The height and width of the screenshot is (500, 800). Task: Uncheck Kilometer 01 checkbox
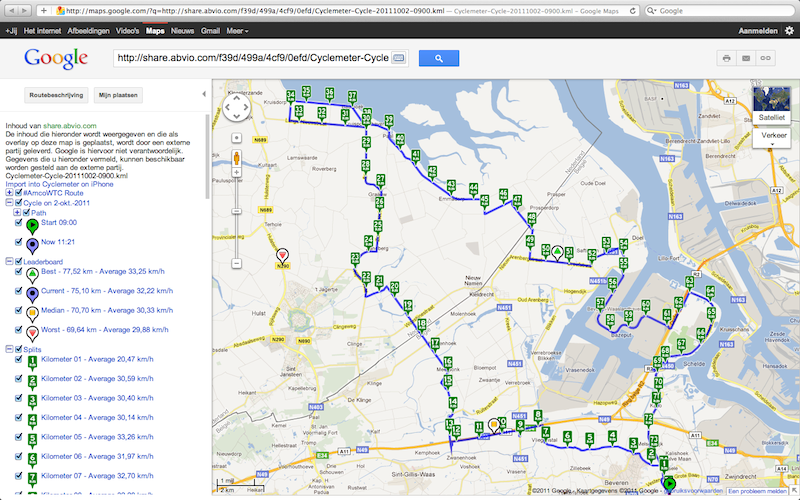pos(19,359)
